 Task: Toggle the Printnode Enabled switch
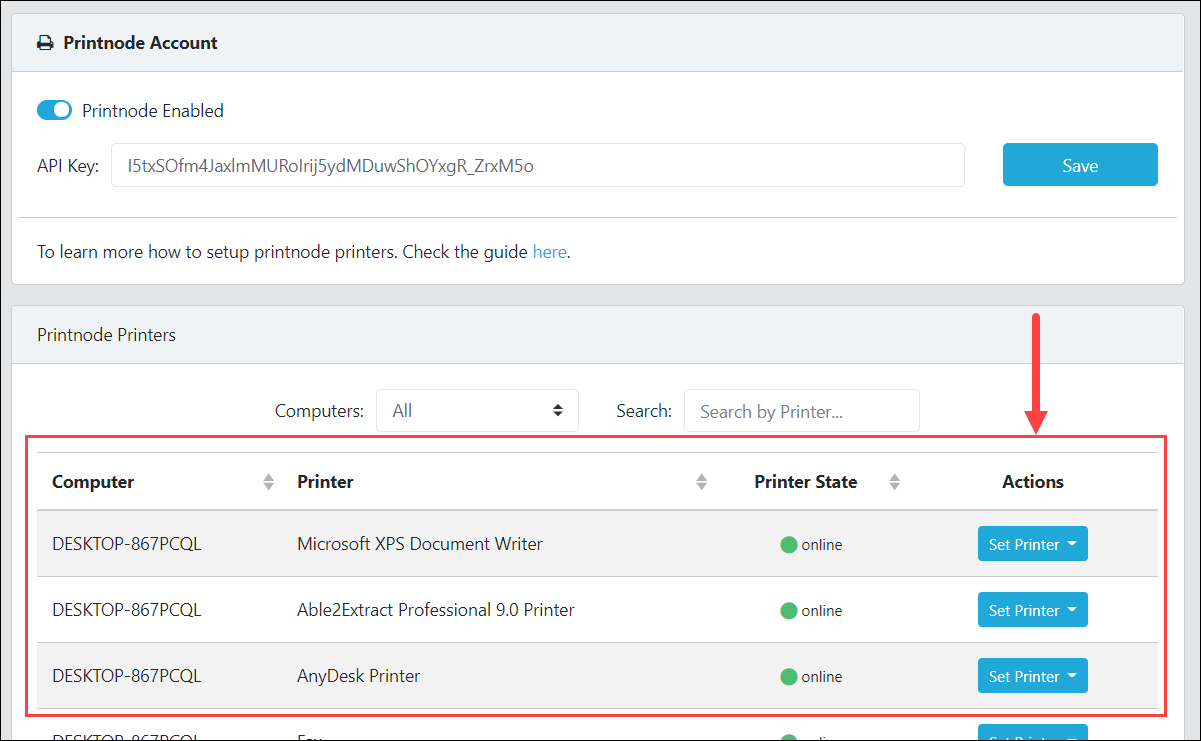coord(55,110)
